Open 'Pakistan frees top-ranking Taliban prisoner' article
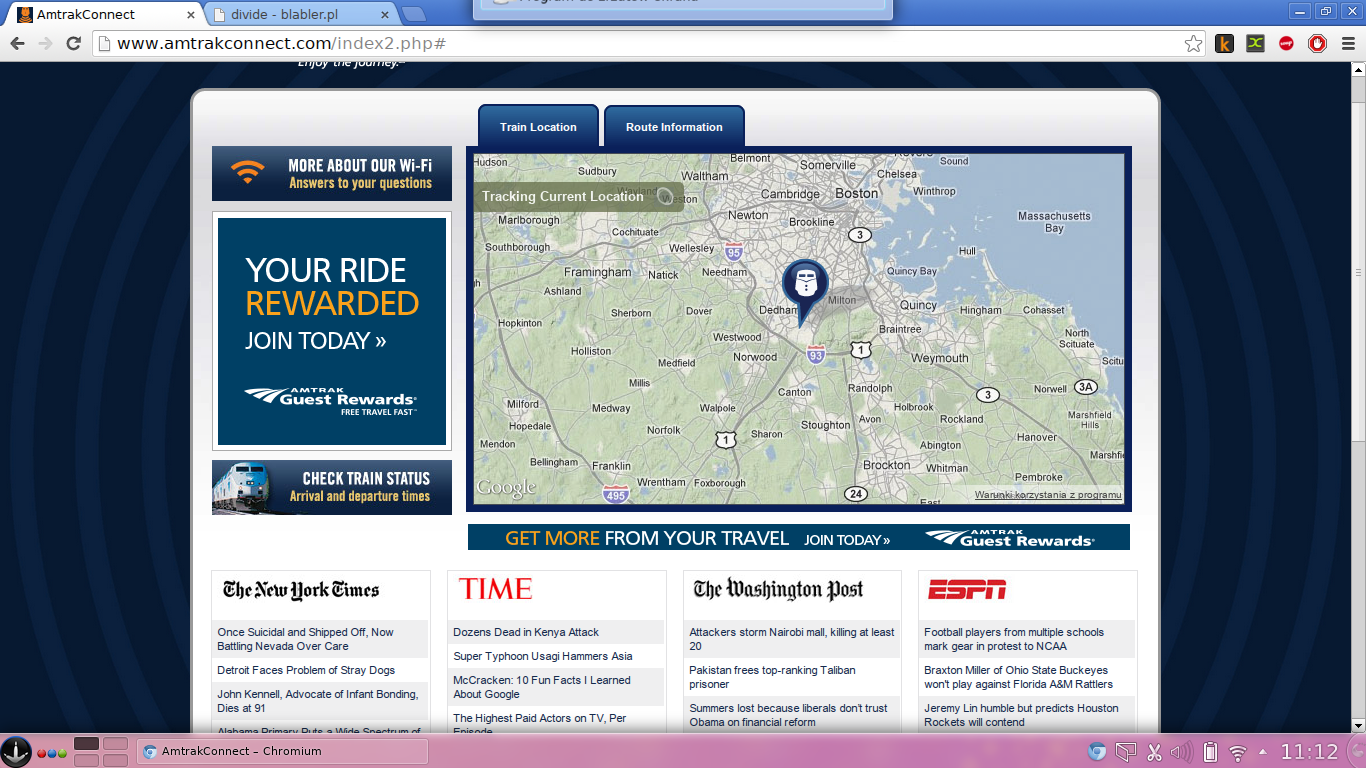 click(x=772, y=677)
